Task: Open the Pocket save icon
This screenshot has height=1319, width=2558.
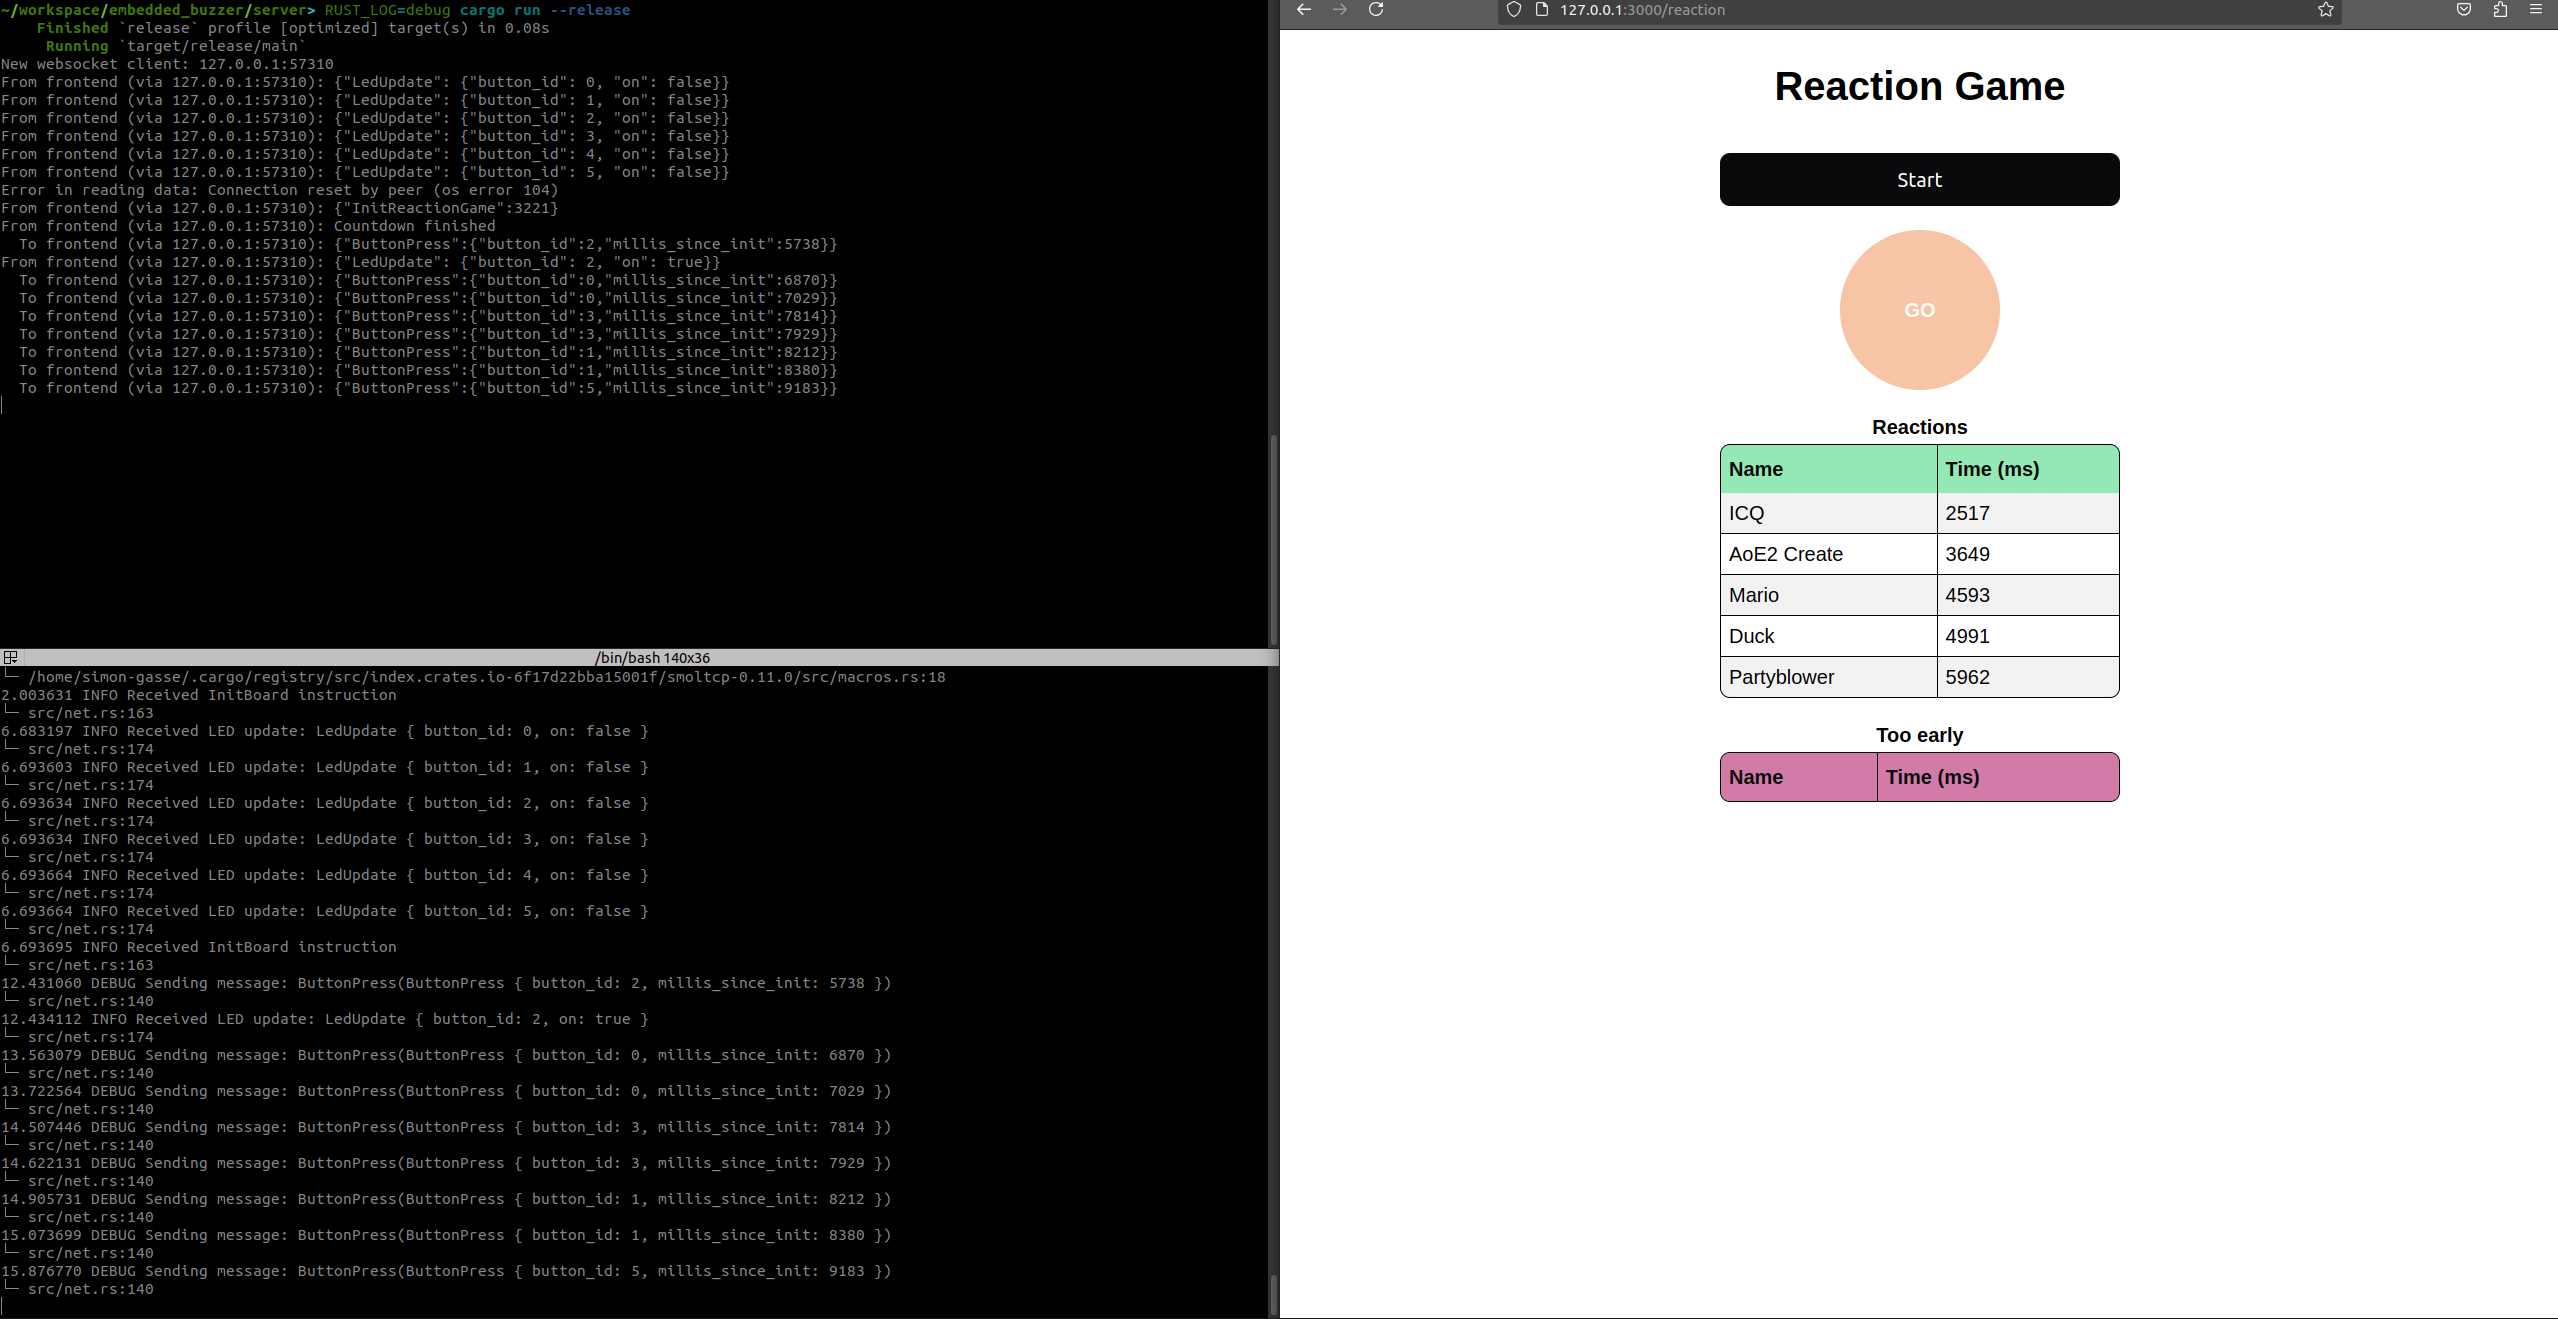Action: point(2464,10)
